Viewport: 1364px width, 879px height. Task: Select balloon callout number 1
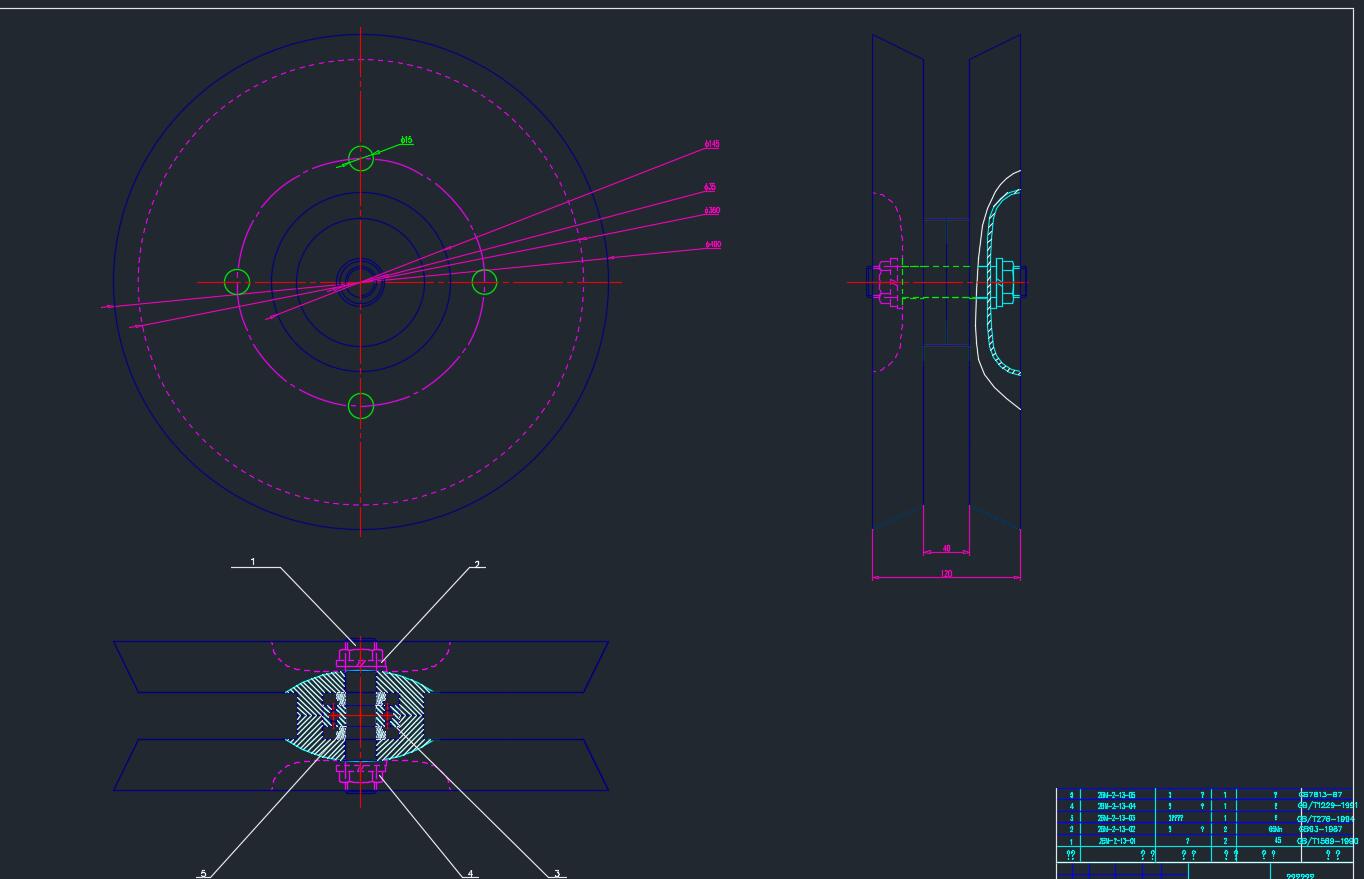point(253,562)
